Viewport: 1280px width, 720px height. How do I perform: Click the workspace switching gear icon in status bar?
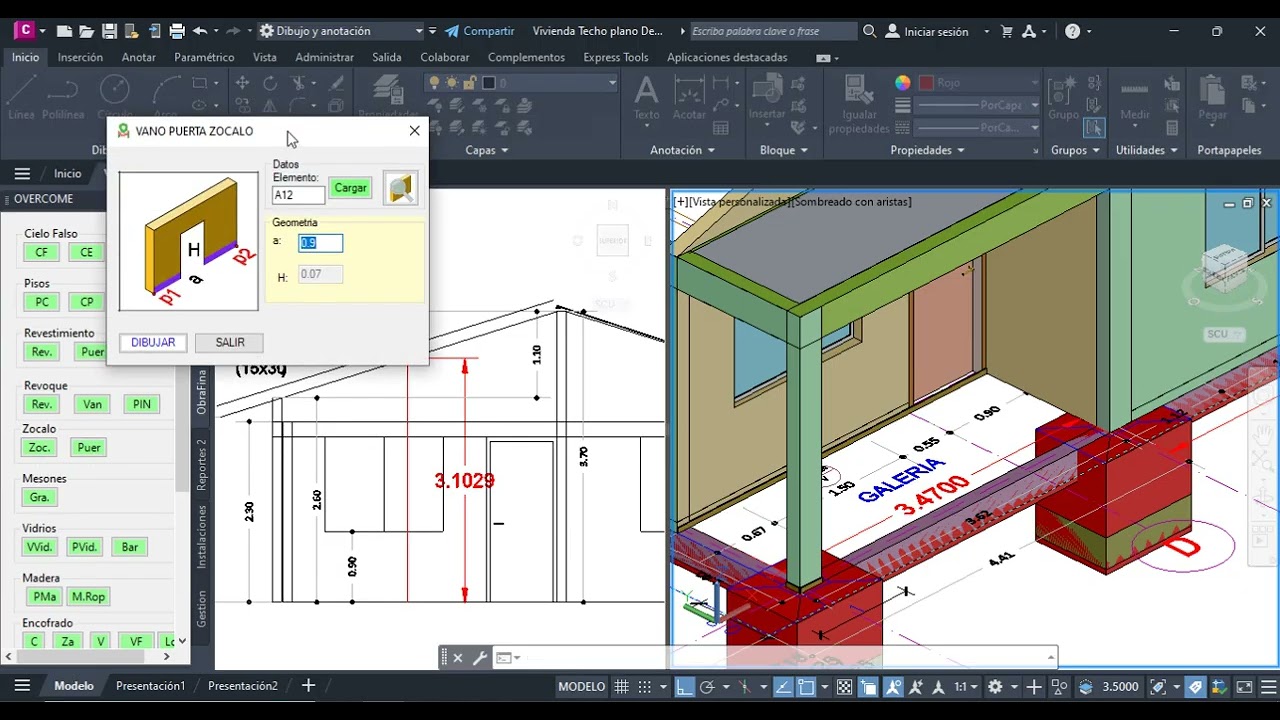[995, 687]
